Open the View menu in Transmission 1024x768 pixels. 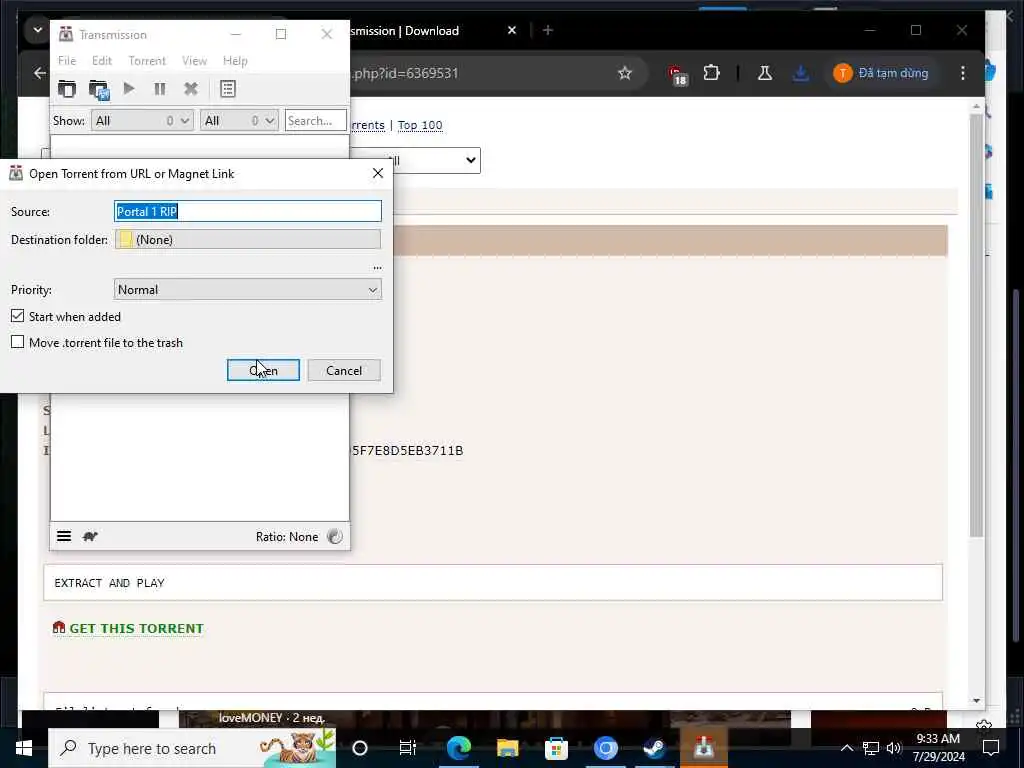click(x=194, y=61)
